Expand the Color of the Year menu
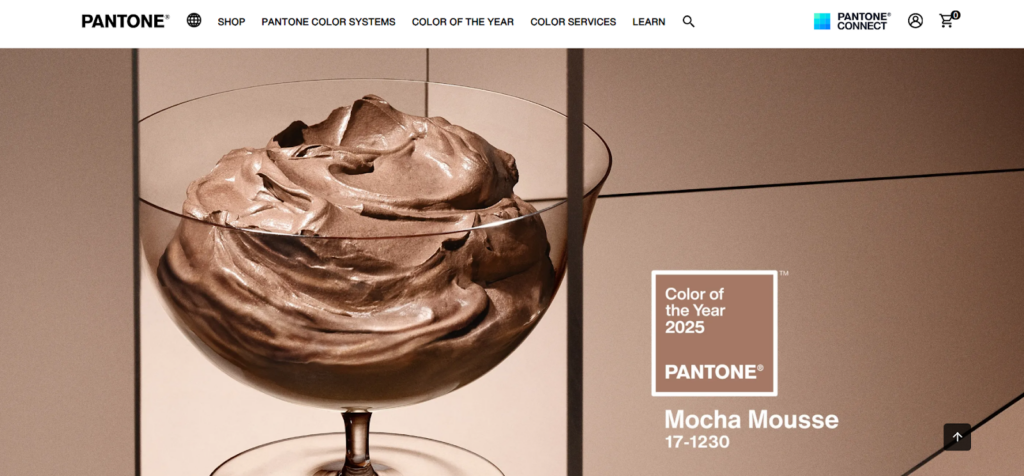Screen dimensions: 1024x476 pos(462,22)
